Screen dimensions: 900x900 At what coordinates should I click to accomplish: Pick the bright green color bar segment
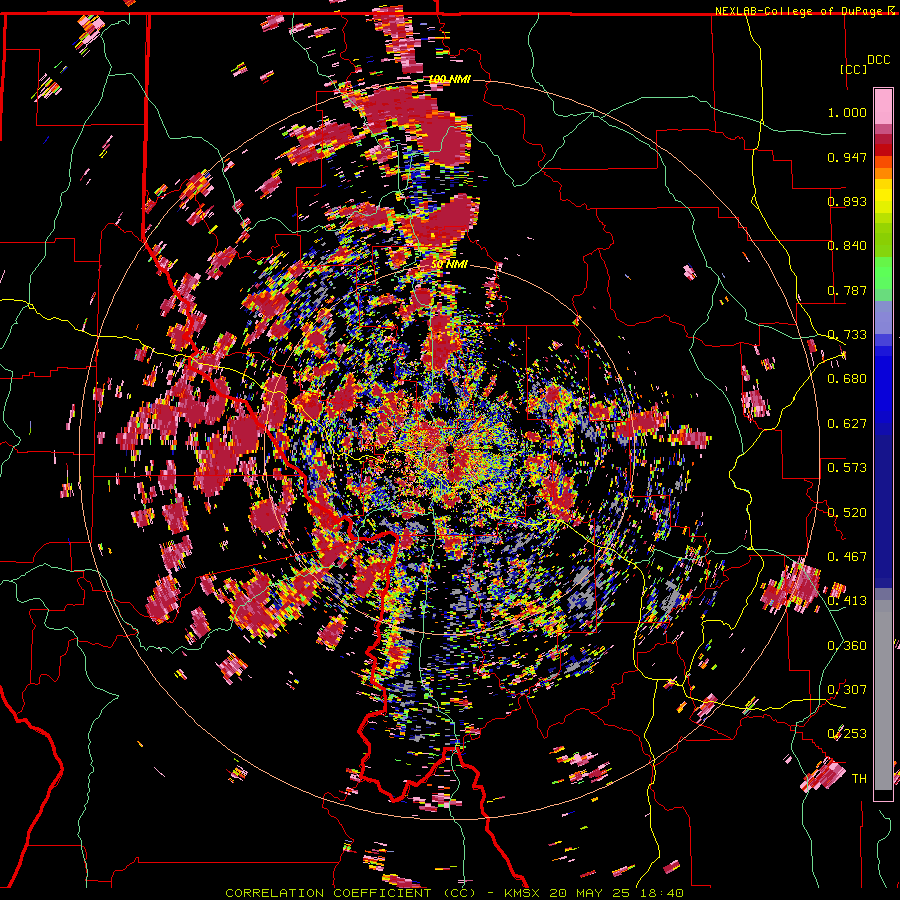pos(883,273)
